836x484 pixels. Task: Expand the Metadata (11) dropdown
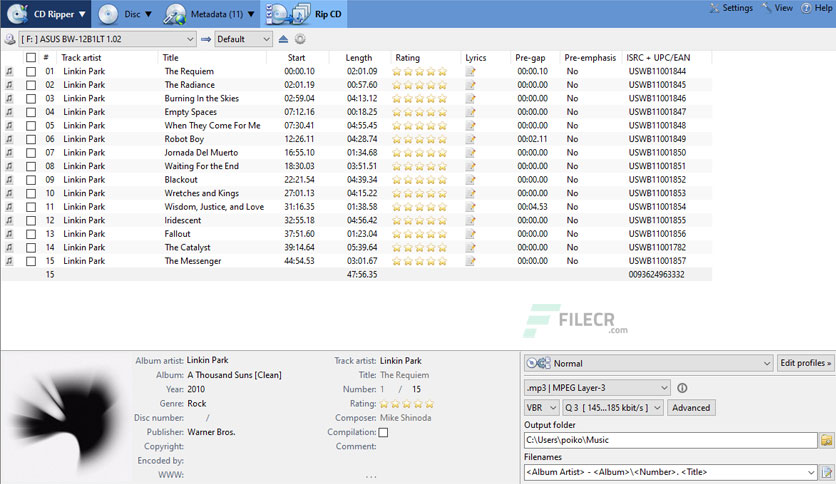click(251, 14)
